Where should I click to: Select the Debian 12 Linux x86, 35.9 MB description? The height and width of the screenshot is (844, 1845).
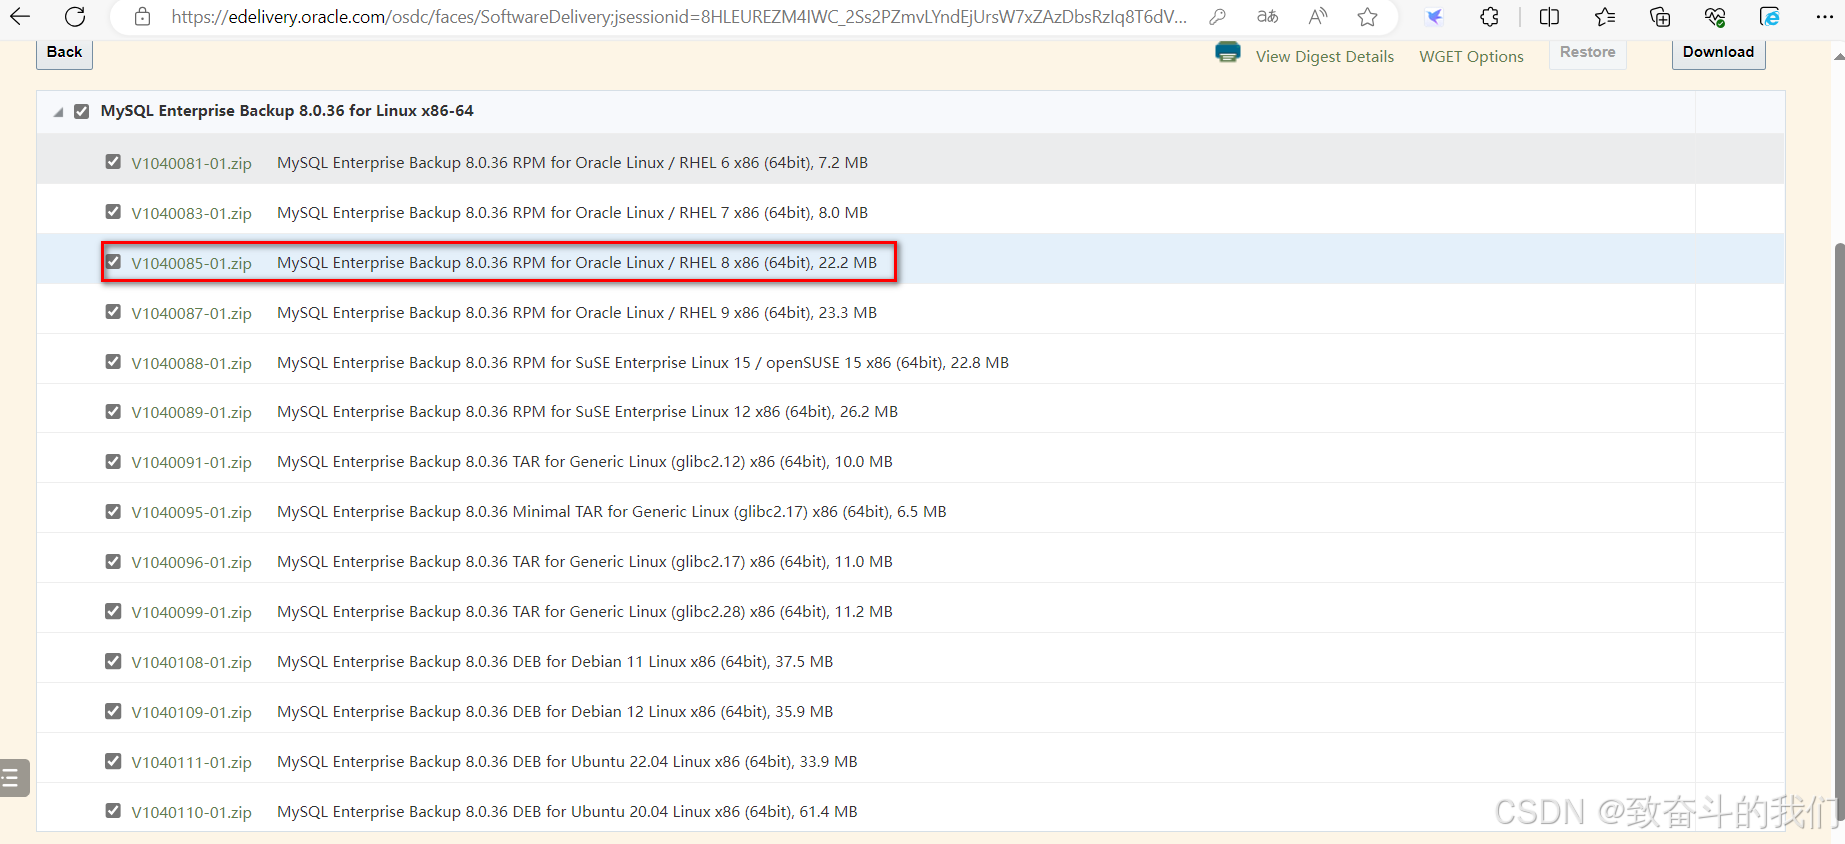(555, 712)
